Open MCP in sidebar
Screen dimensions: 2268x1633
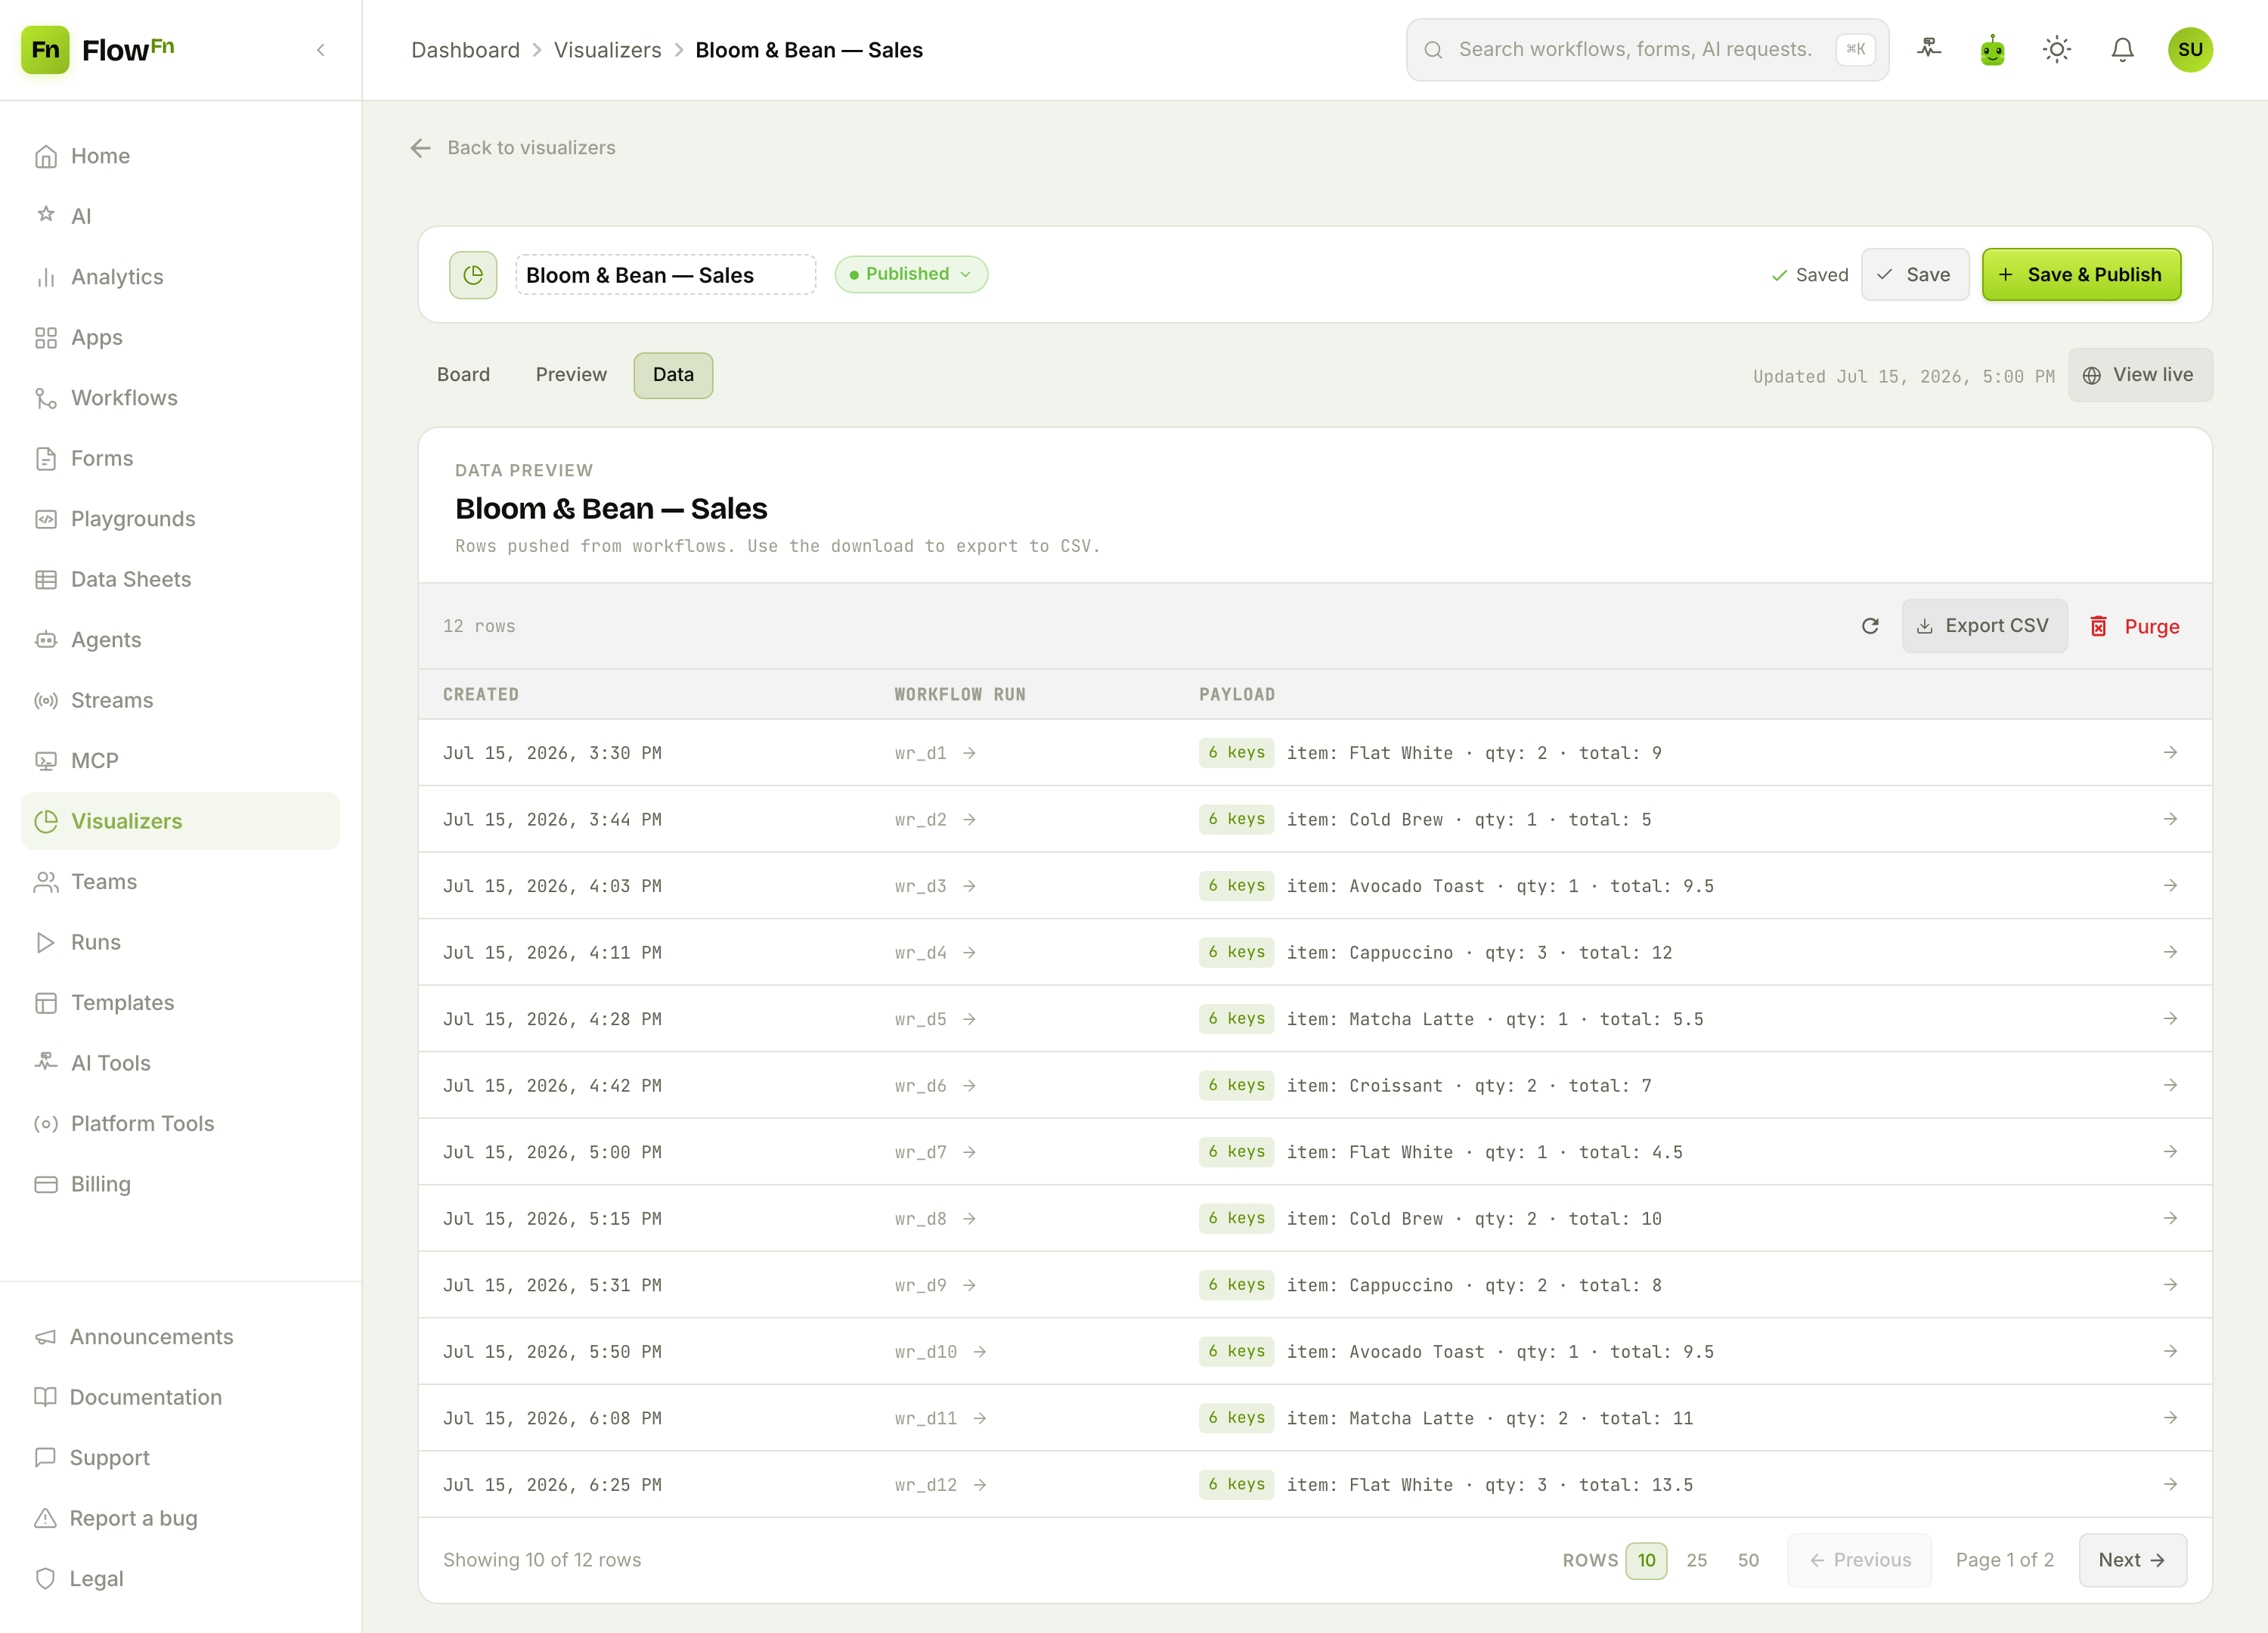(180, 761)
